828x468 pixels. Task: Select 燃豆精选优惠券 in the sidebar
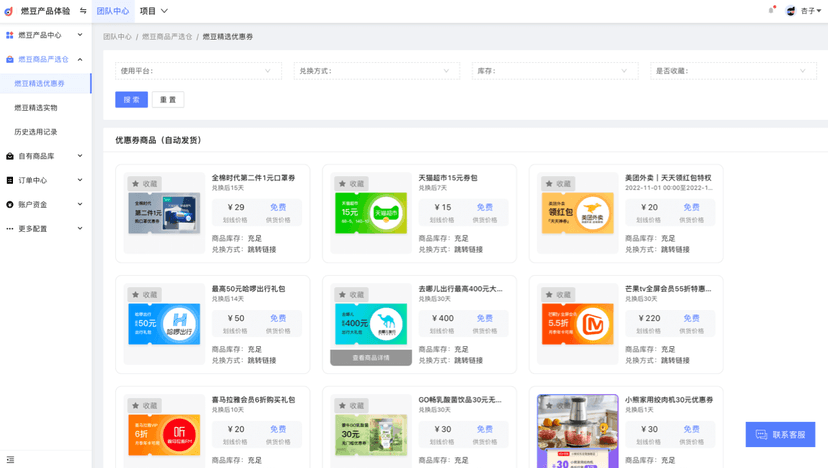click(45, 83)
